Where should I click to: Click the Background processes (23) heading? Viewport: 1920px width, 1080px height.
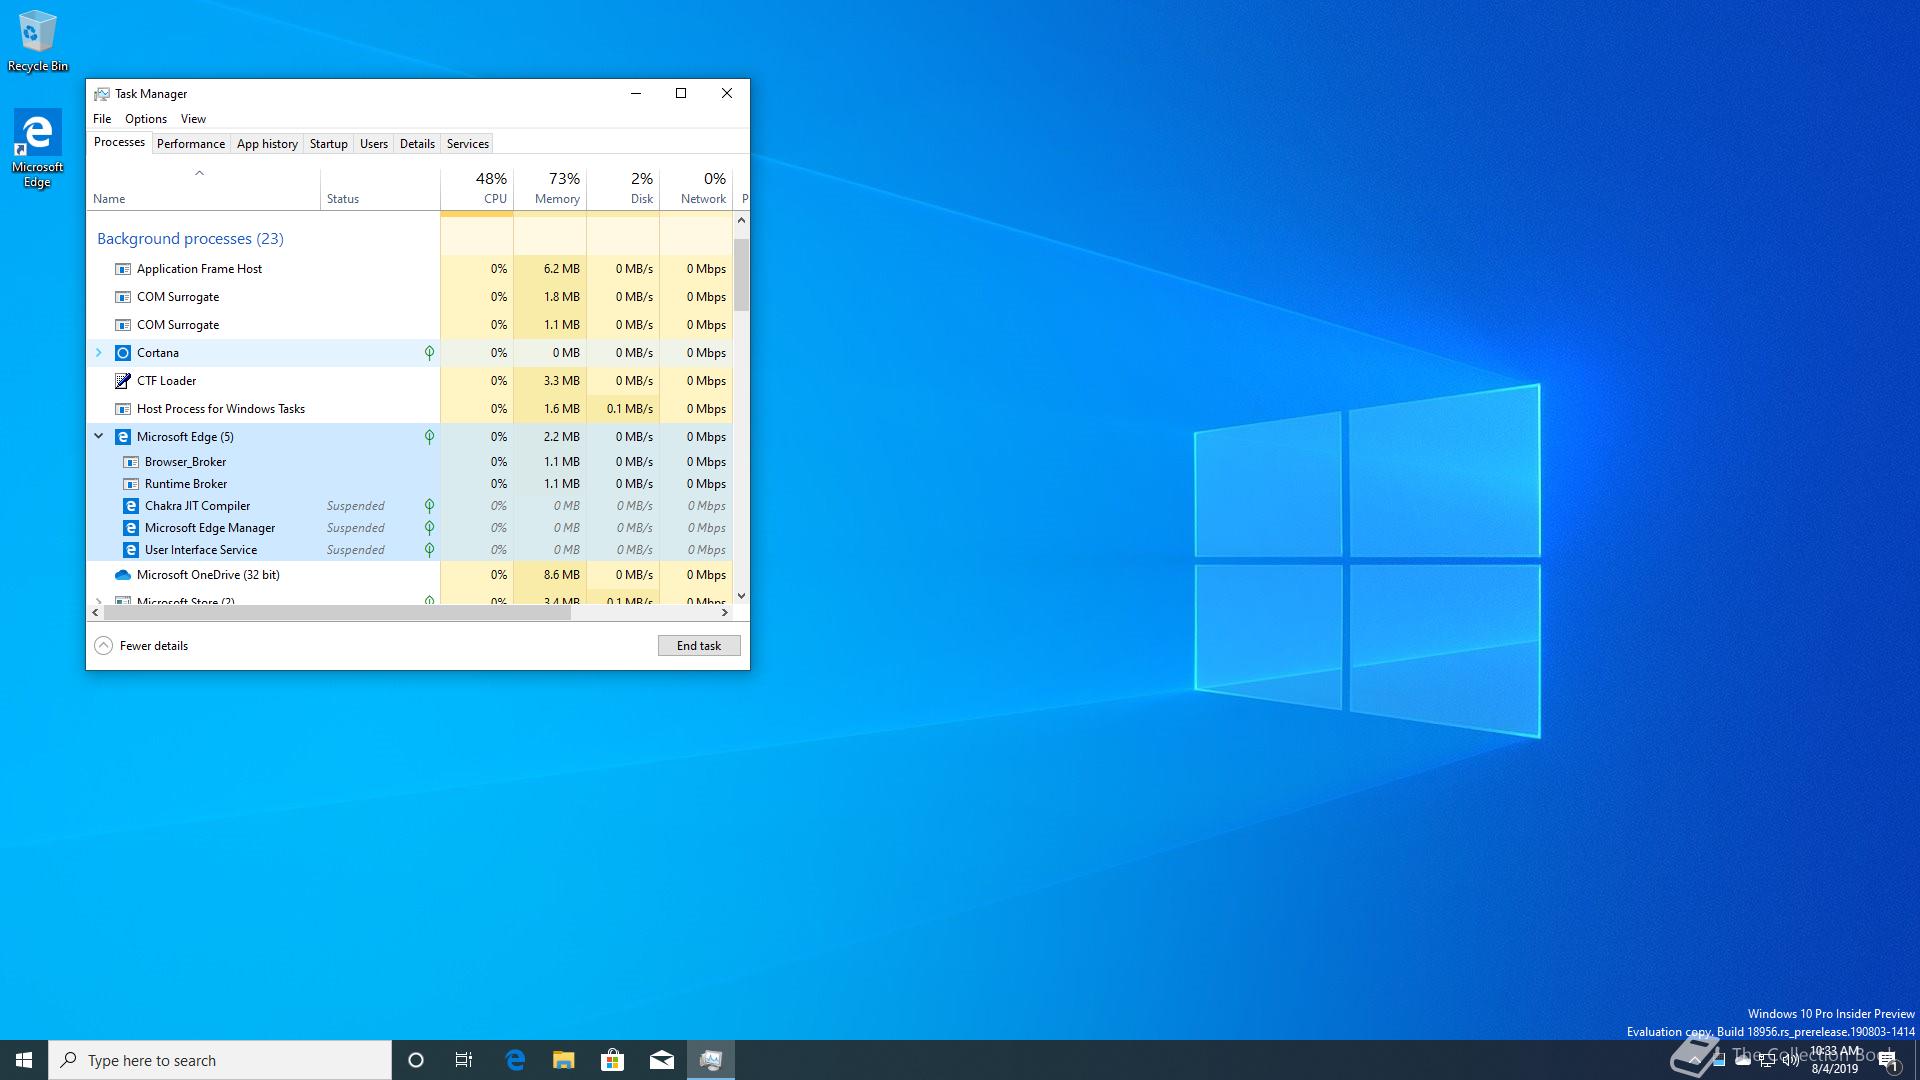[x=190, y=239]
